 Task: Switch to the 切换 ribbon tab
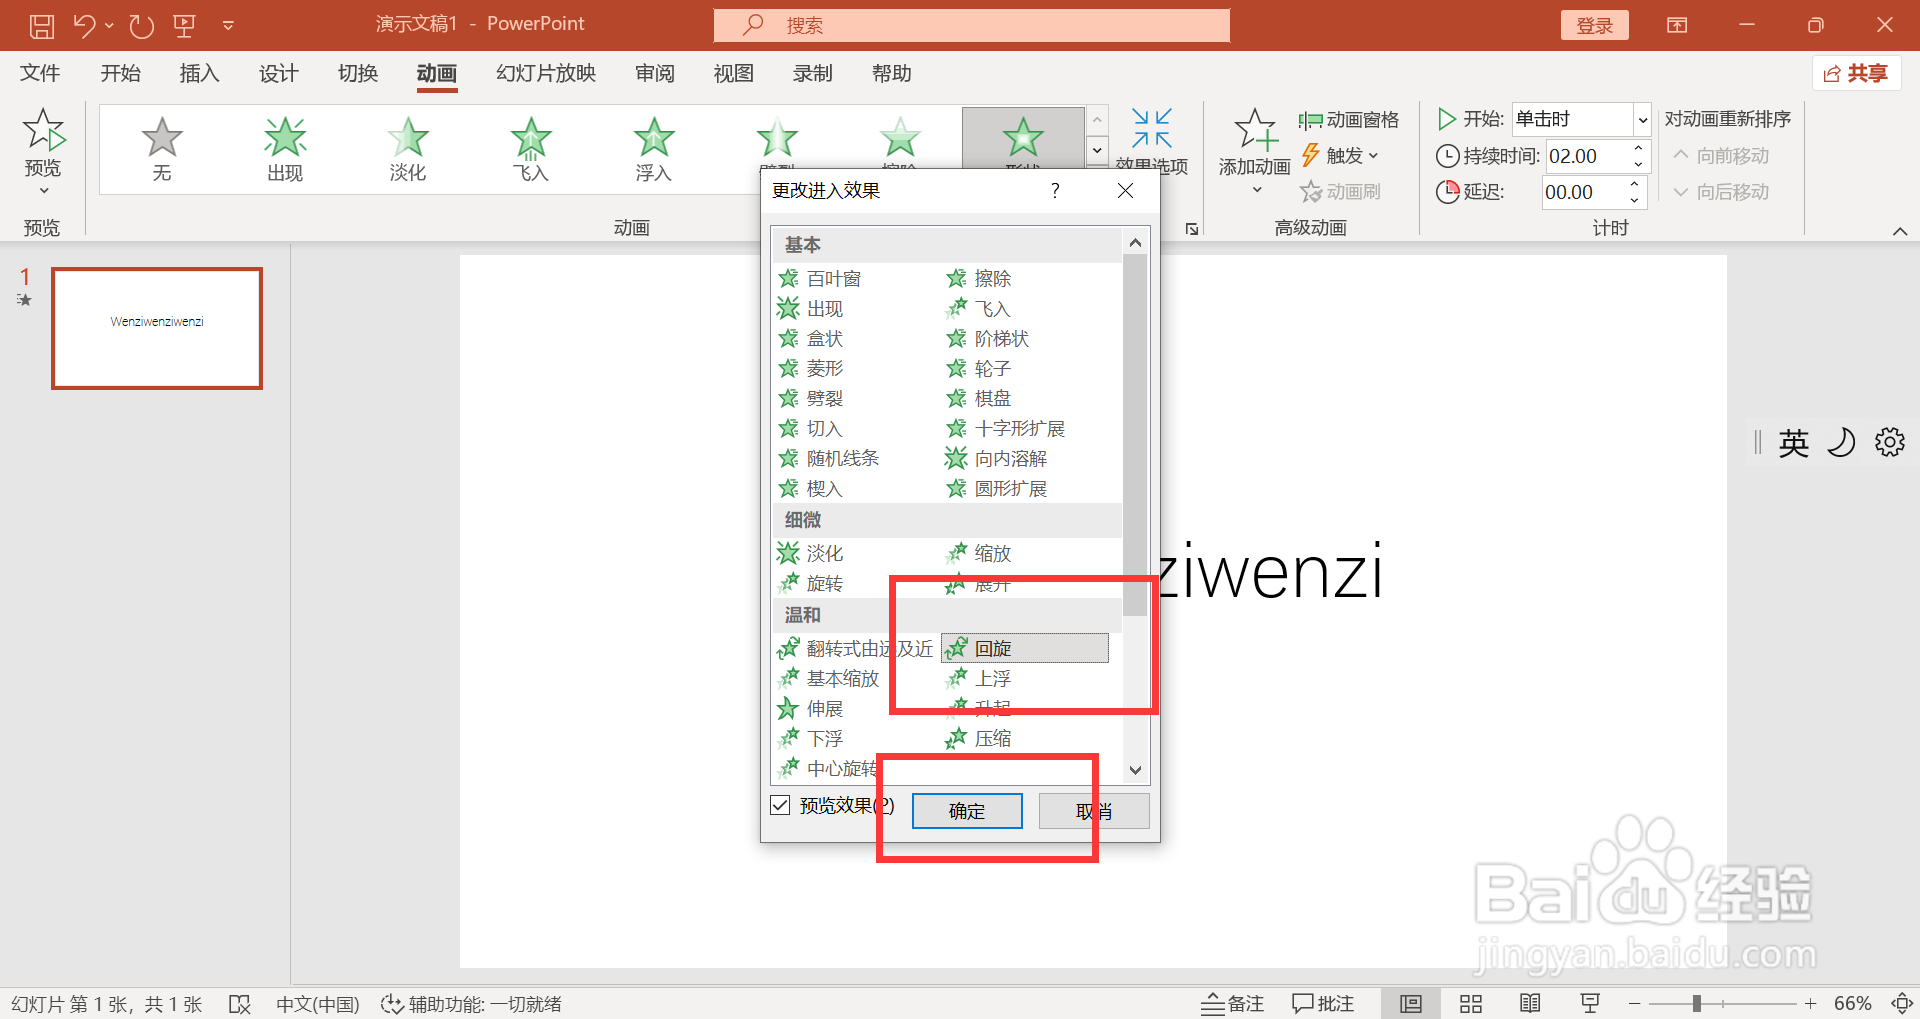tap(357, 73)
